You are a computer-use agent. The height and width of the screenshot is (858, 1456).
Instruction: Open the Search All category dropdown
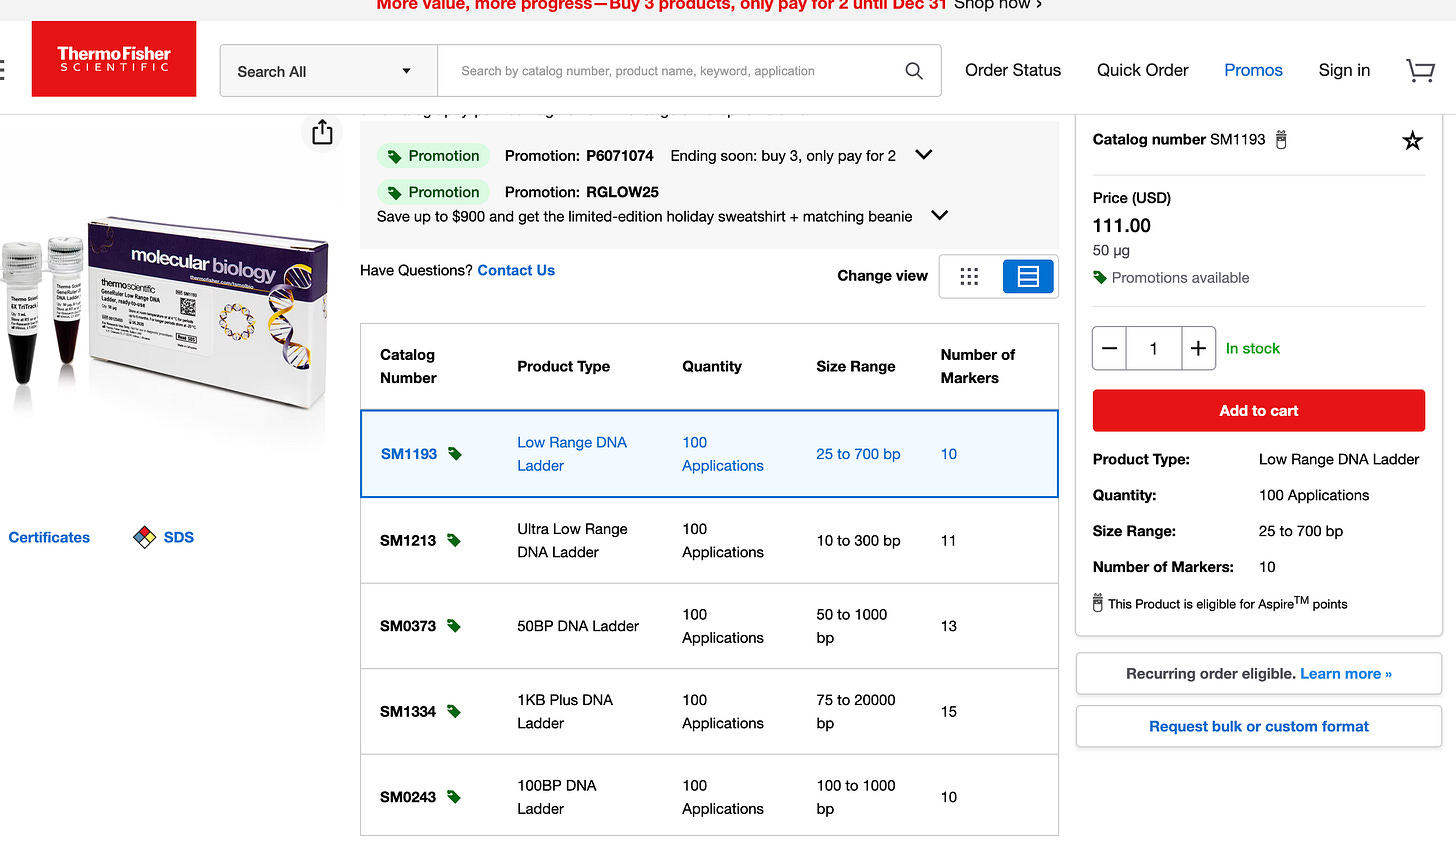pyautogui.click(x=329, y=71)
